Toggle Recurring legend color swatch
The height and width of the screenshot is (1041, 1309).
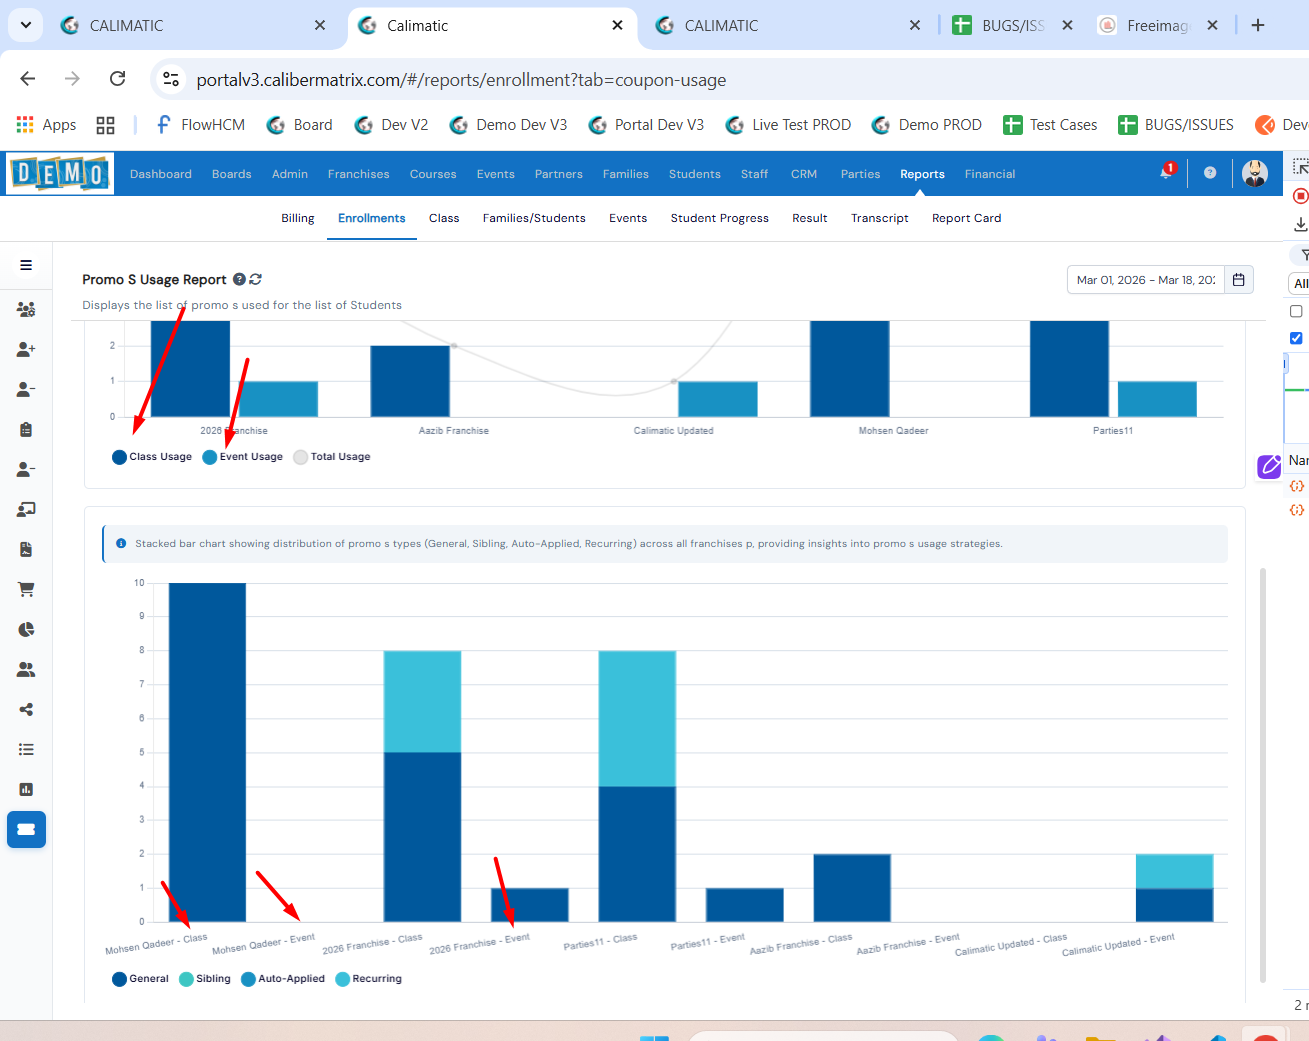(343, 979)
